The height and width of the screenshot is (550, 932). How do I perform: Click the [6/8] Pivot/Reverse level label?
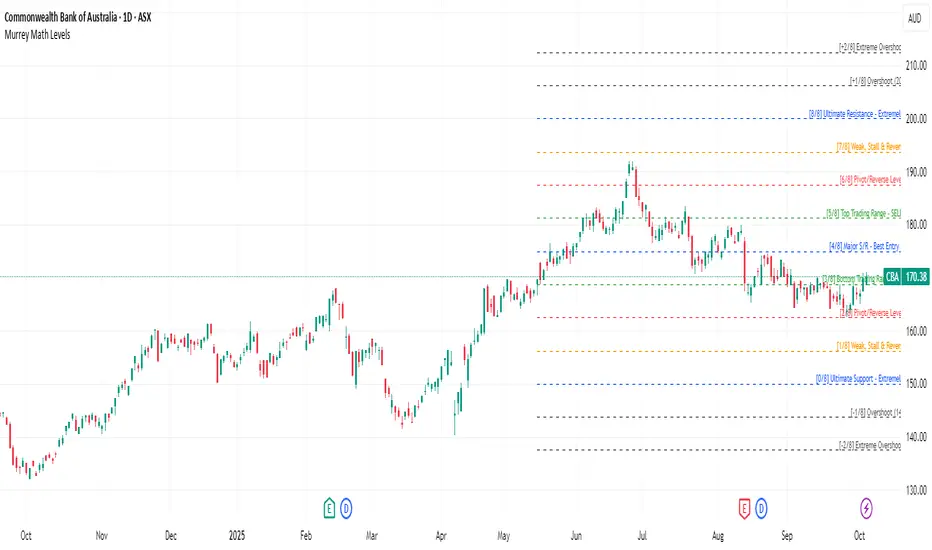click(x=870, y=181)
